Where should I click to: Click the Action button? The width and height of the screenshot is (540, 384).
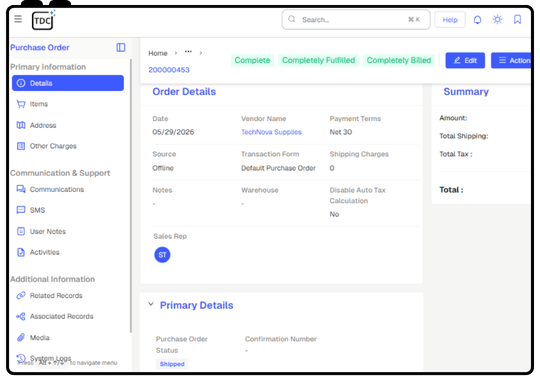pyautogui.click(x=511, y=60)
